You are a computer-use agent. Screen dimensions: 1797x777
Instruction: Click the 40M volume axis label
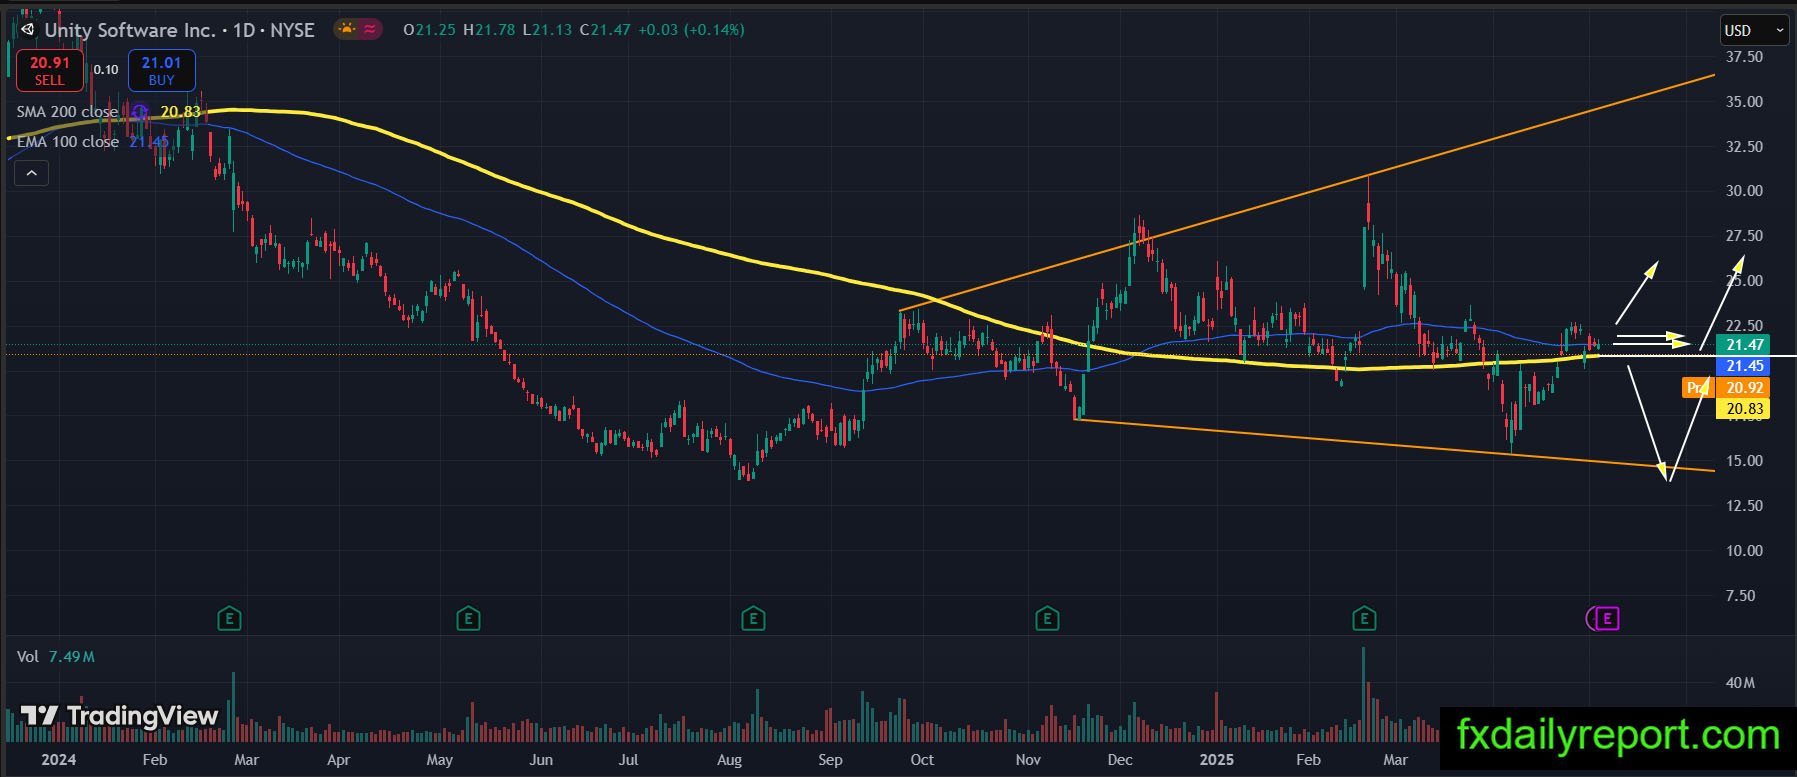1741,683
